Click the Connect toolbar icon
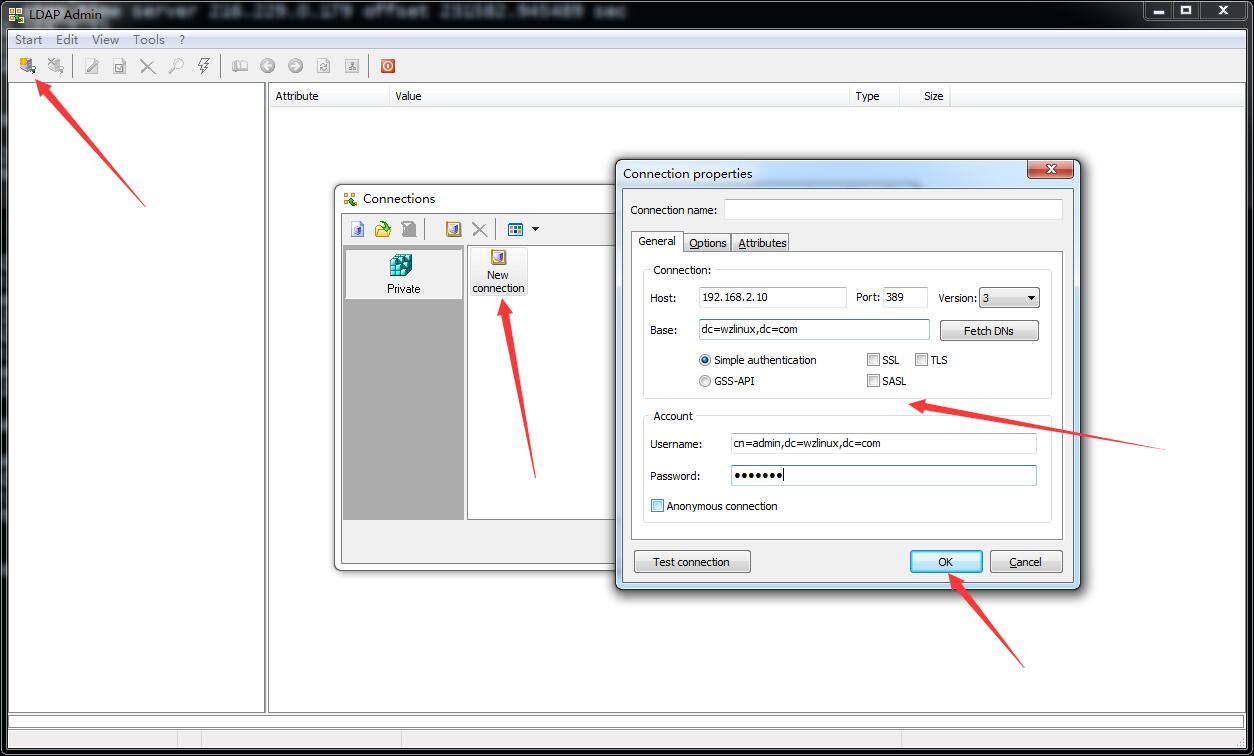 click(28, 66)
